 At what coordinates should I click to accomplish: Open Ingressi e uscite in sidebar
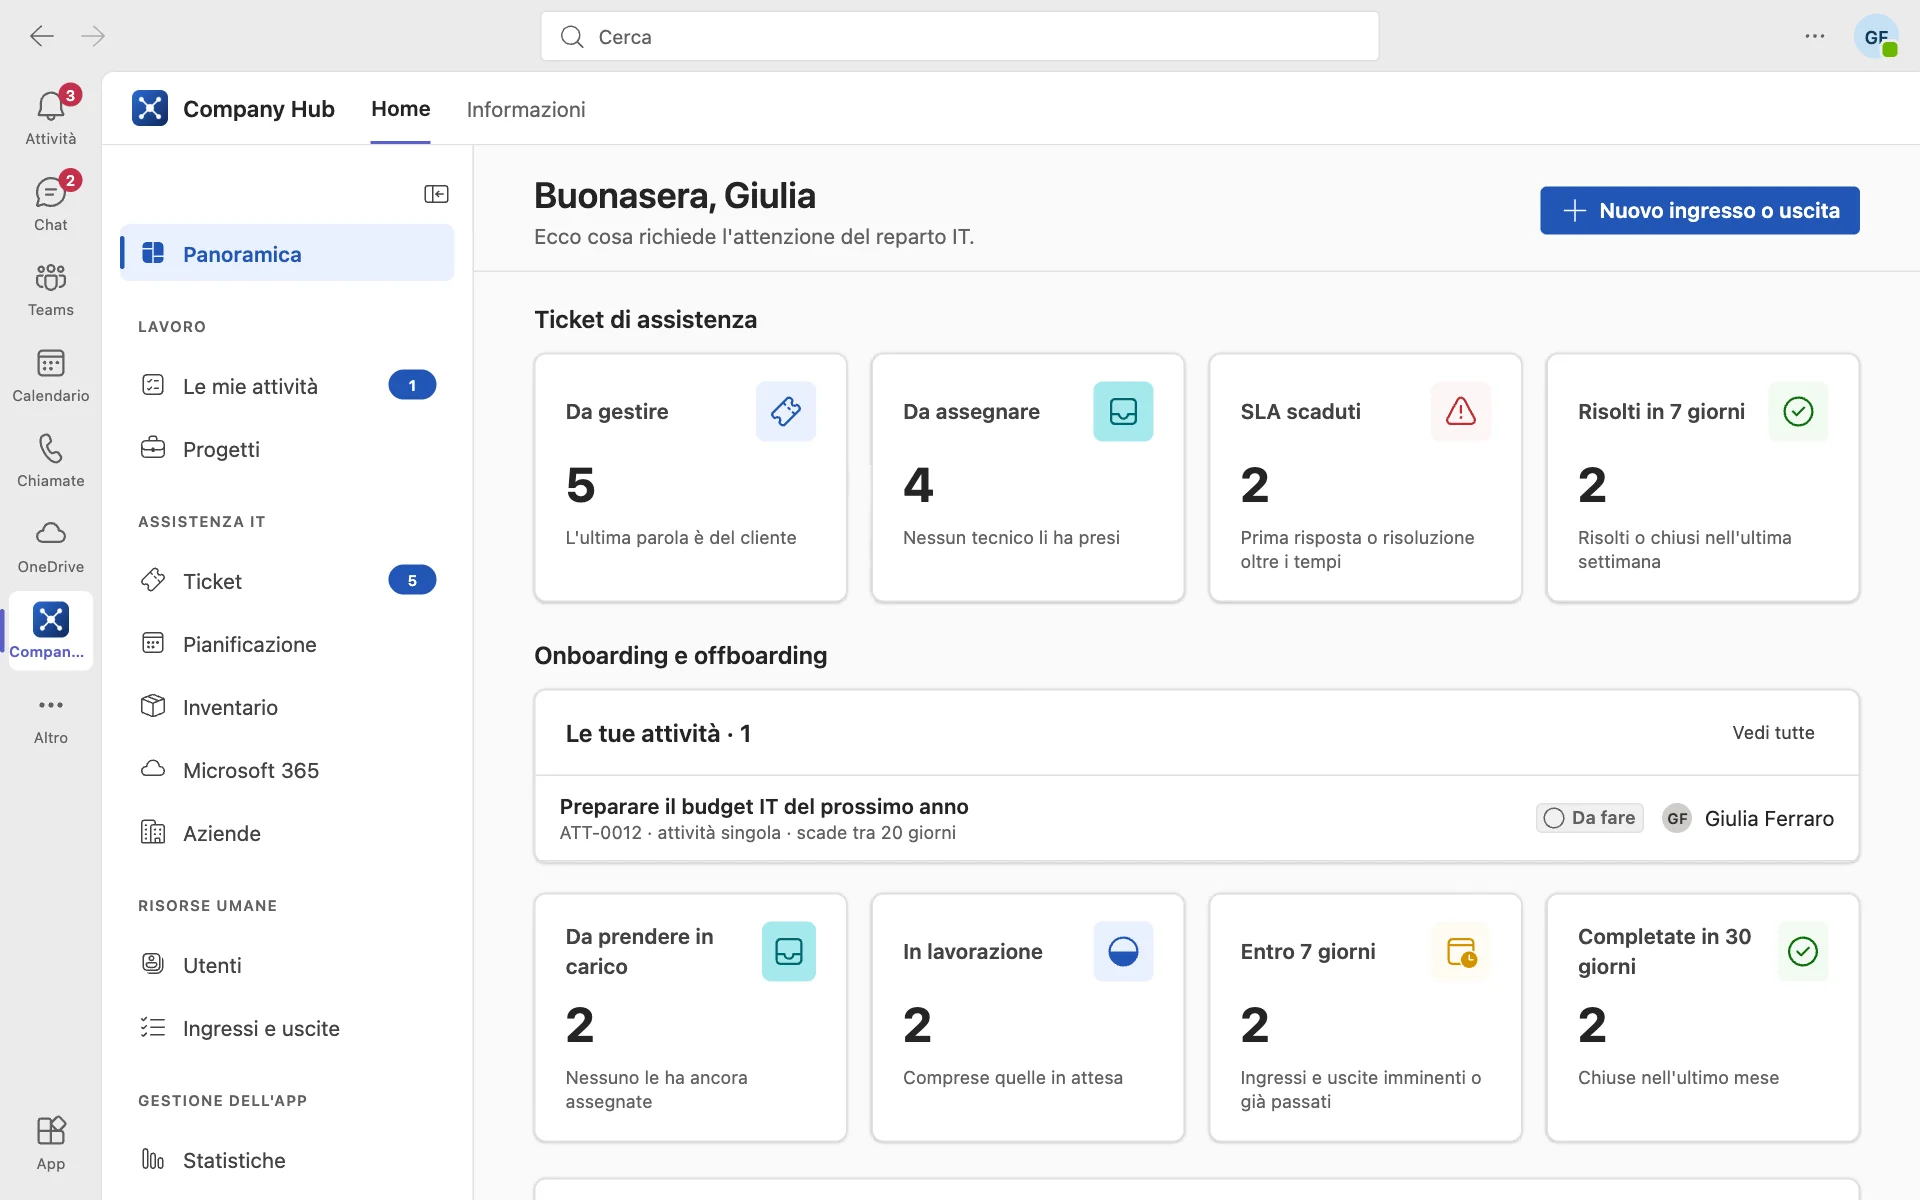(x=287, y=1028)
